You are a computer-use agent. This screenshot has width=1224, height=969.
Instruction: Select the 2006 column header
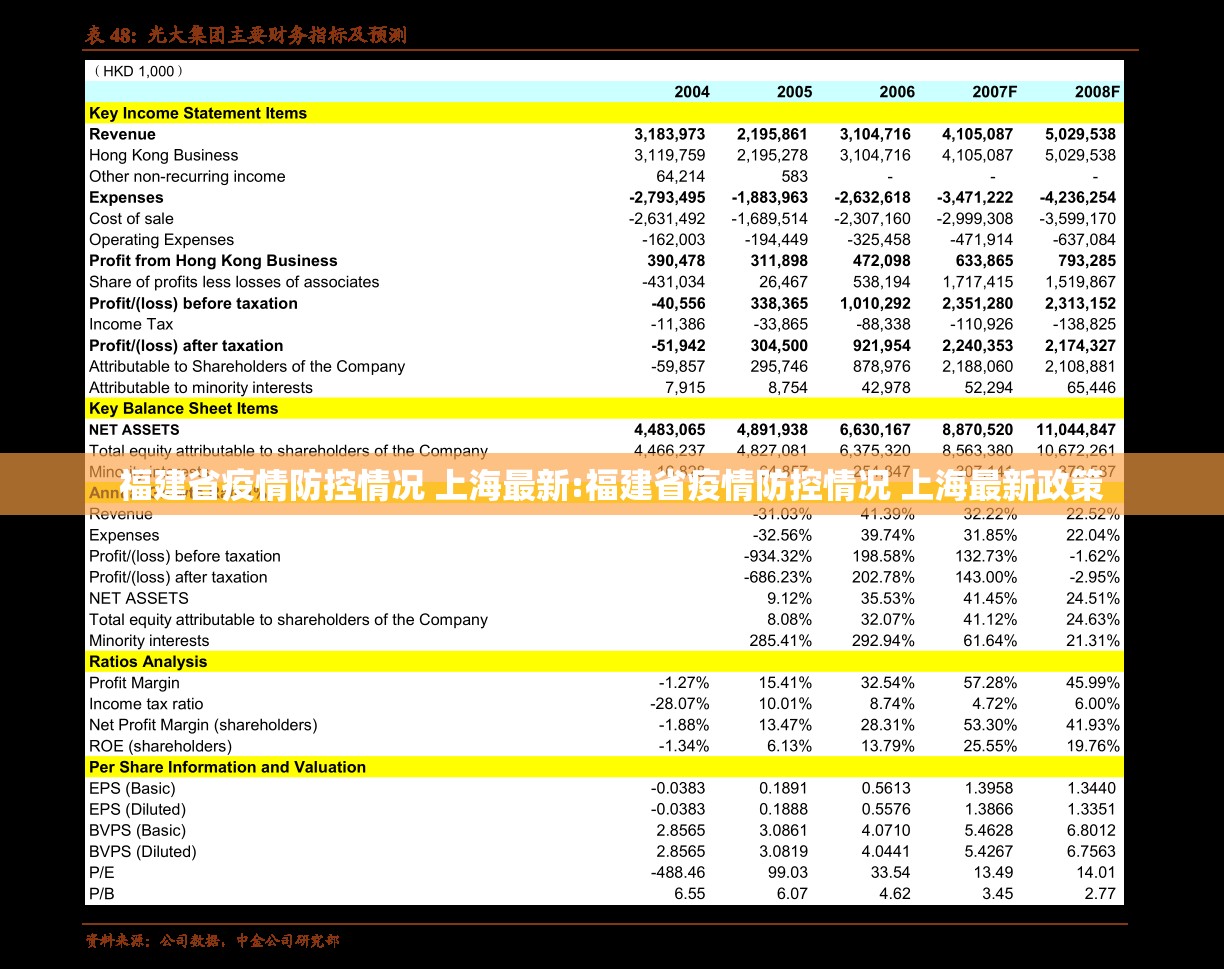pos(896,92)
